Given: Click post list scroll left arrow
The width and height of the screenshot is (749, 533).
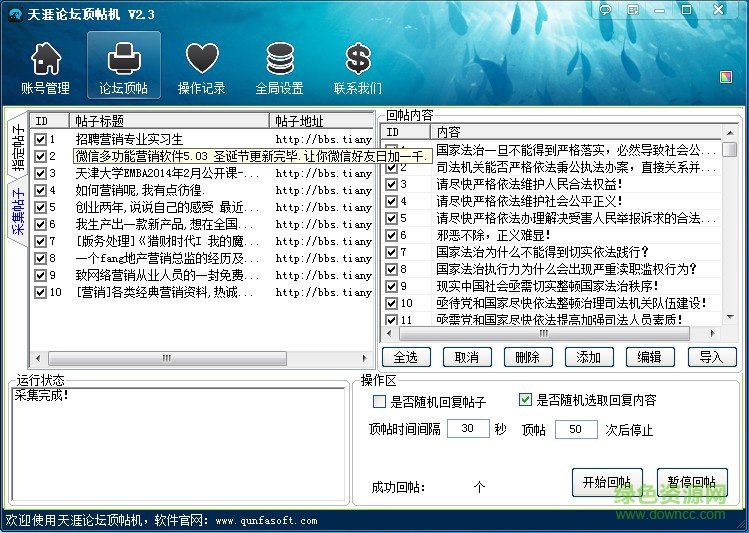Looking at the screenshot, I should (x=38, y=358).
